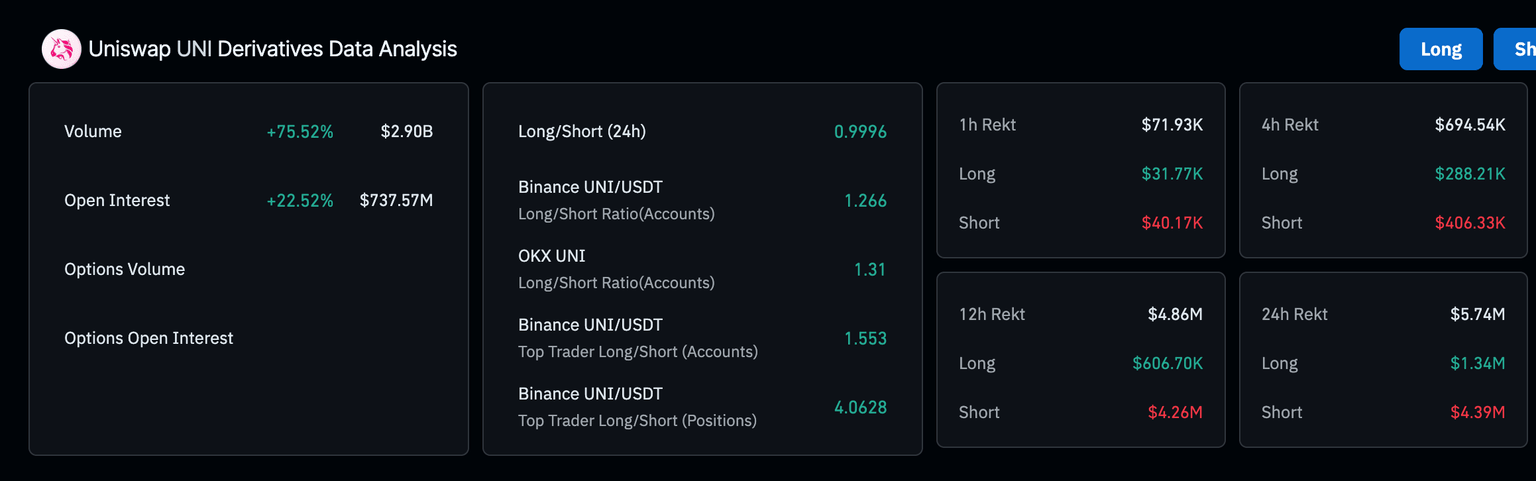
Task: Click the Top Trader Long/Short (Accounts) value 1.553
Action: 865,339
